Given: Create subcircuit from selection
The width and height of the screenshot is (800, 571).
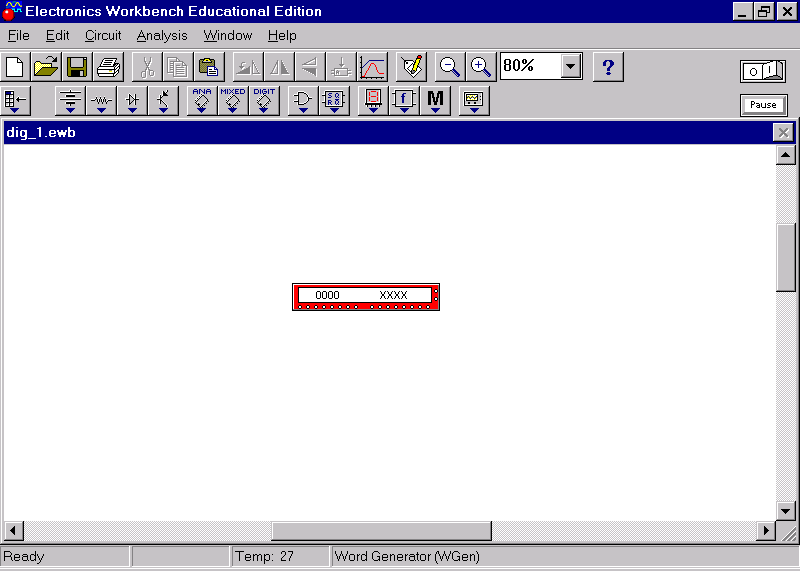Looking at the screenshot, I should click(x=341, y=67).
